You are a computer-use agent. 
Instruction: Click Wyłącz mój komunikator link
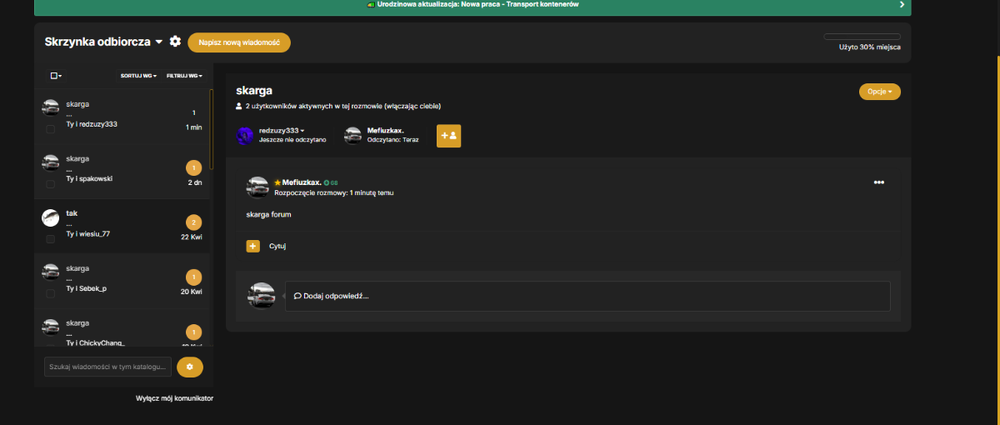[x=174, y=398]
